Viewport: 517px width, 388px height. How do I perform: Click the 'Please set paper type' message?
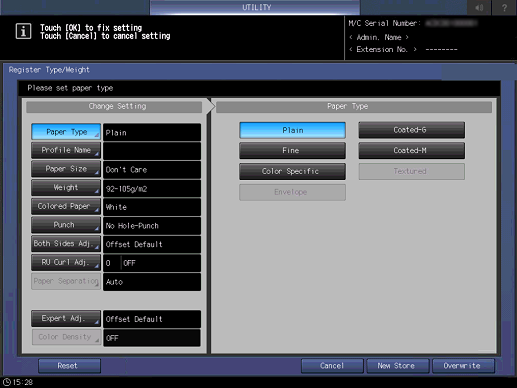point(70,88)
